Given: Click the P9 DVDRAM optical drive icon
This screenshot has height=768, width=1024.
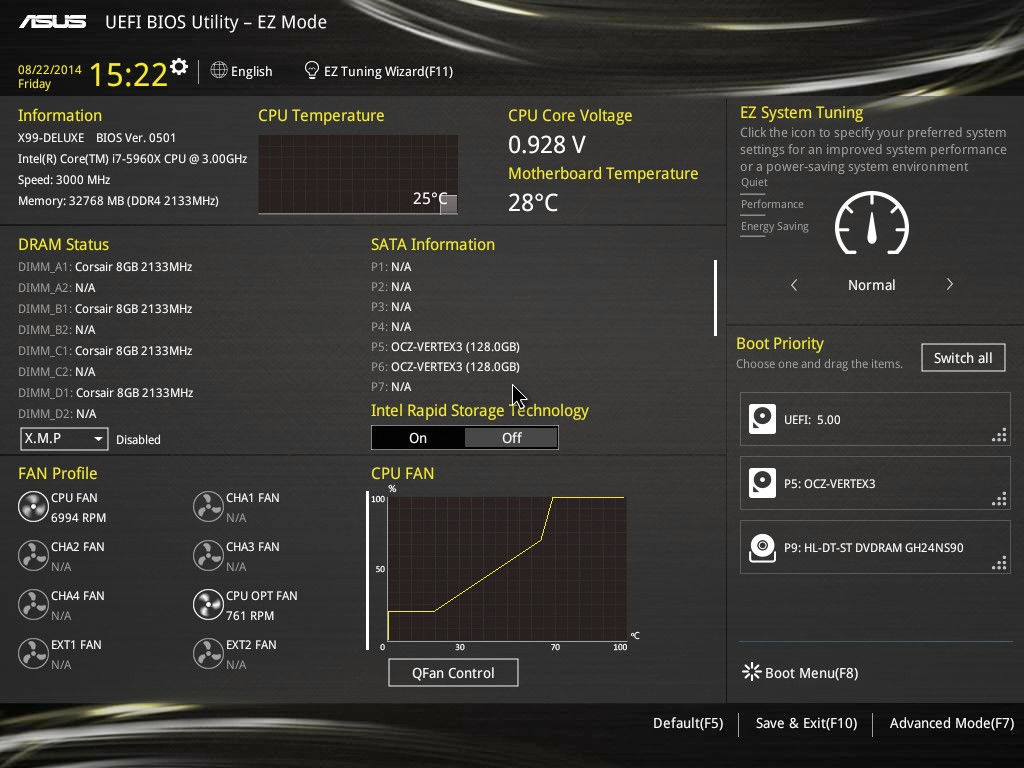Looking at the screenshot, I should click(x=762, y=547).
